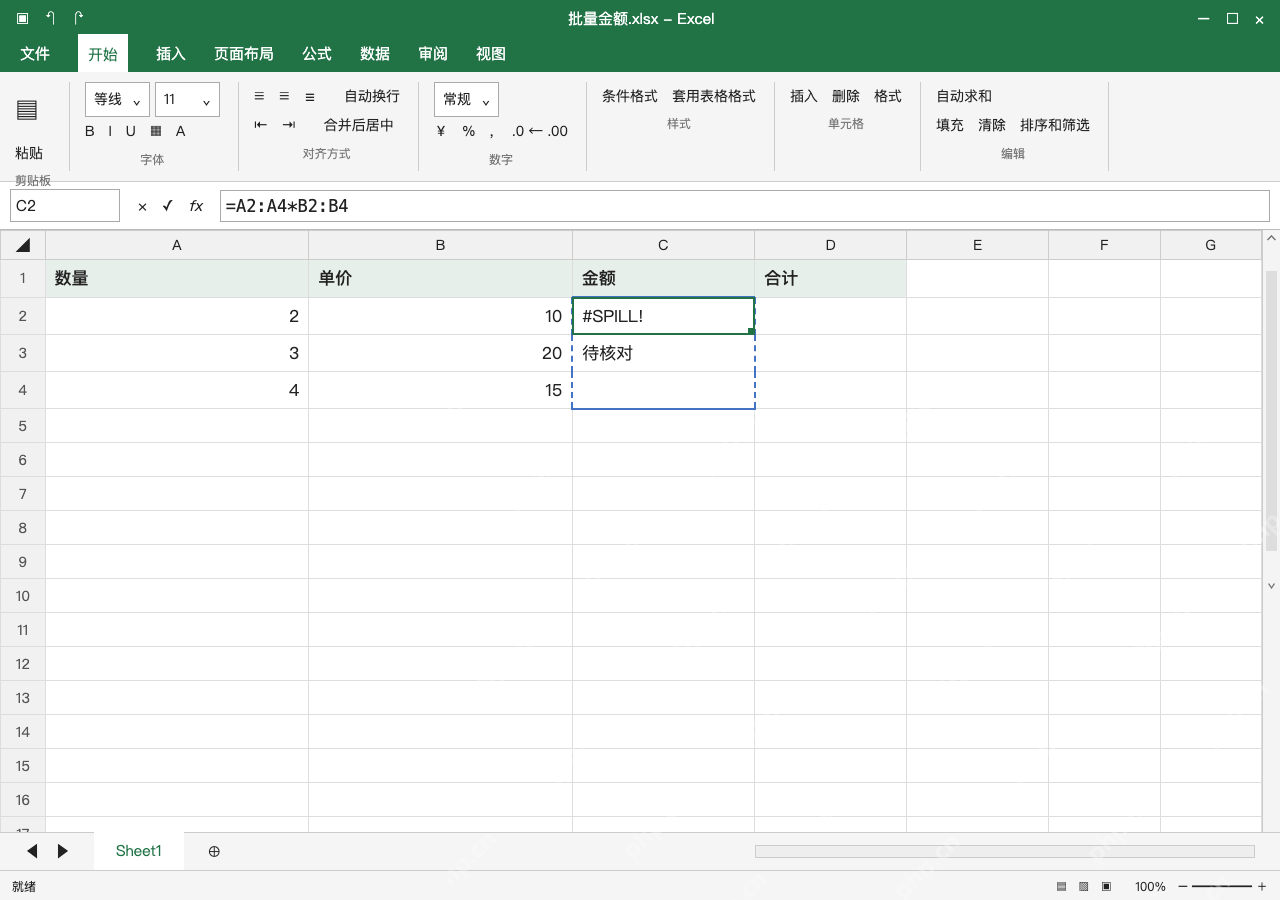The height and width of the screenshot is (900, 1280).
Task: Switch to 数据 ribbon tab
Action: (375, 54)
